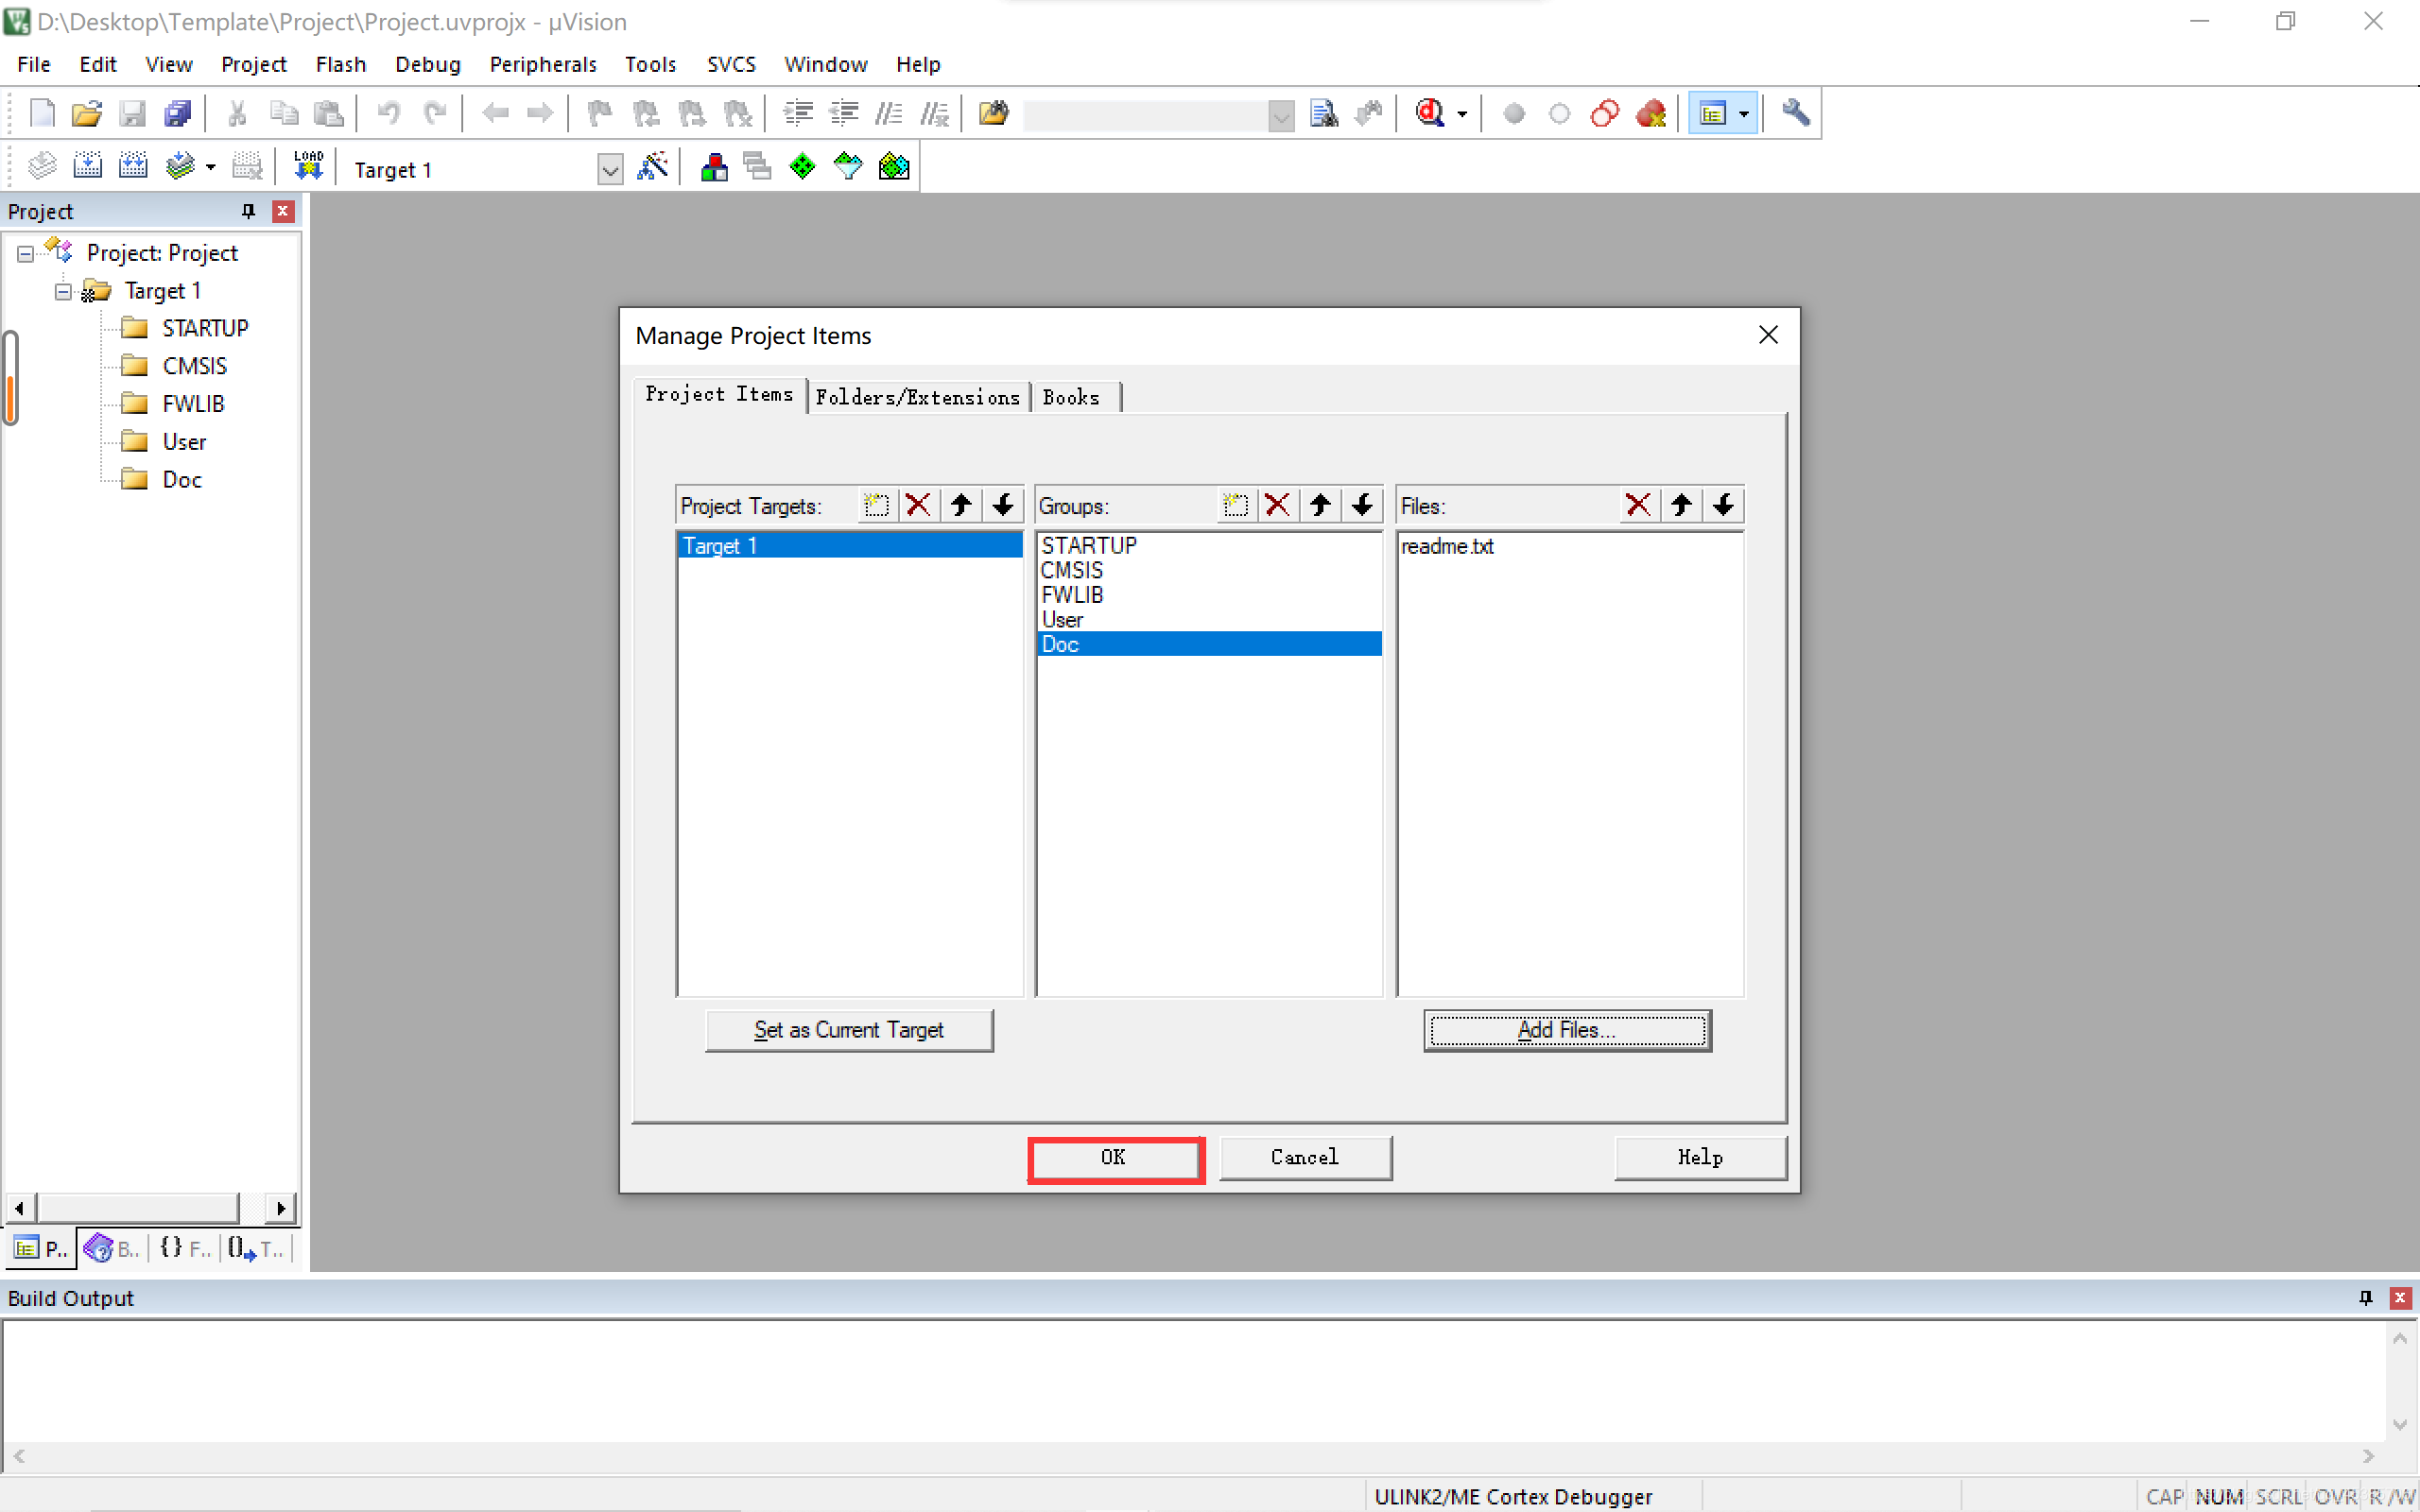Click the OK button
The width and height of the screenshot is (2420, 1512).
coord(1115,1158)
